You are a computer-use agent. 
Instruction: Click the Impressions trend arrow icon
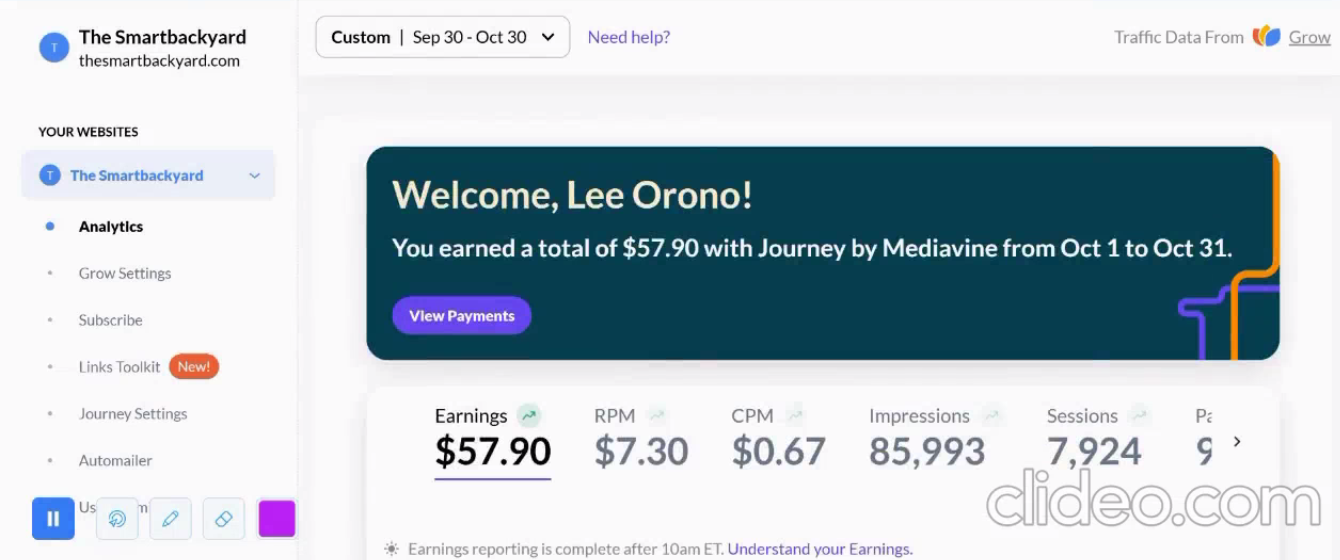pyautogui.click(x=991, y=415)
